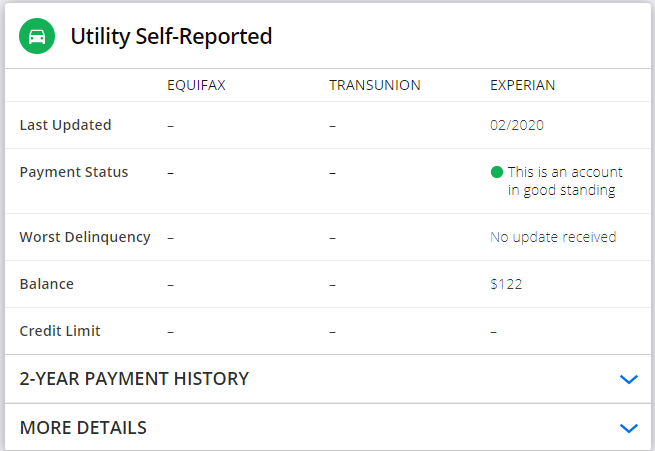Click the green good-standing status dot

click(x=497, y=172)
